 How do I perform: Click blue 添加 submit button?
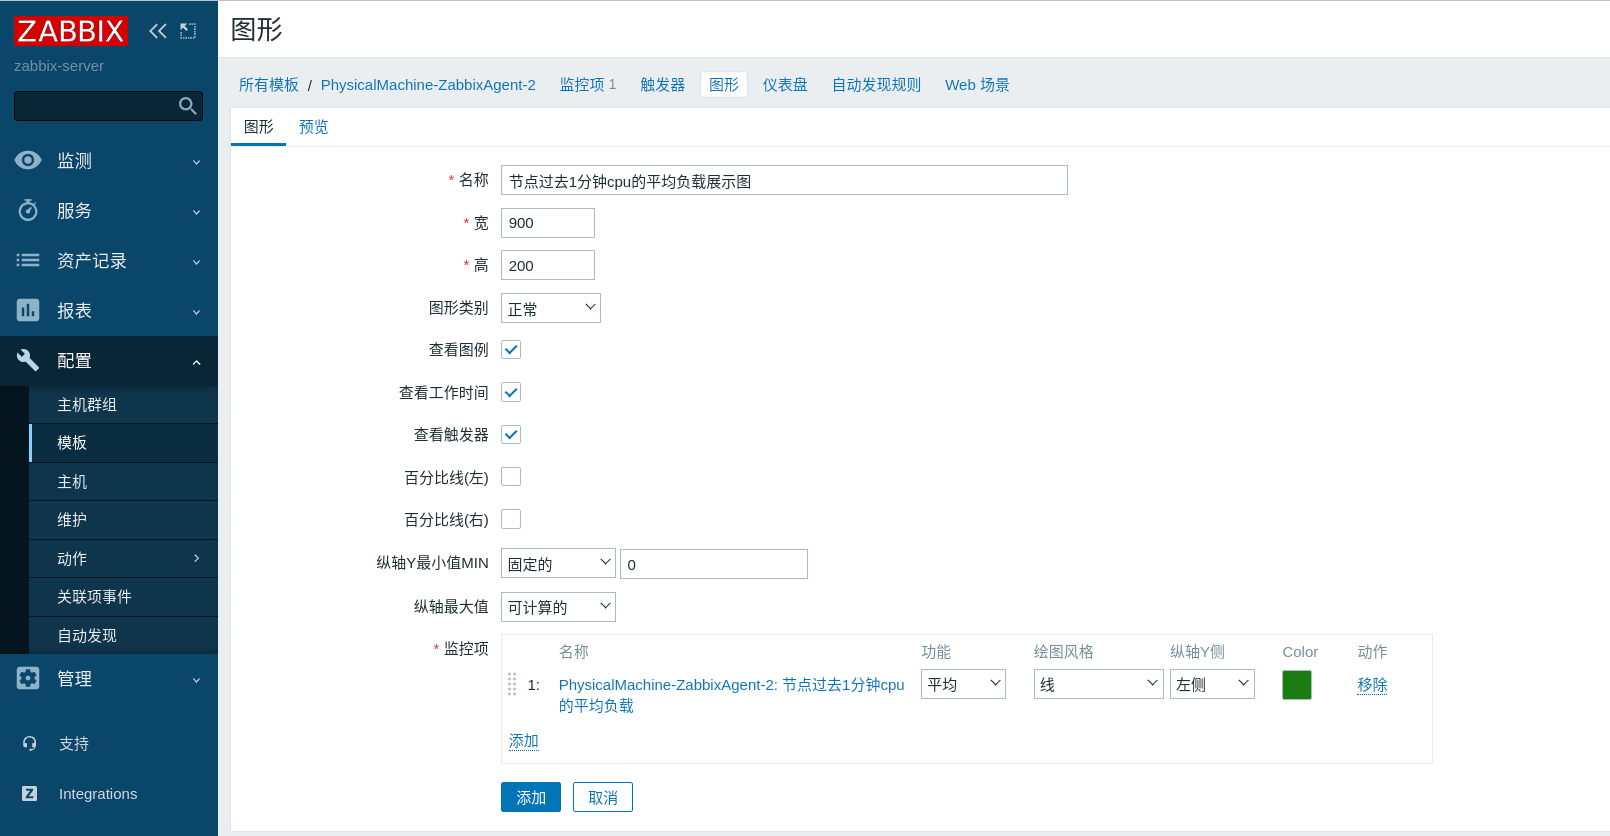[531, 797]
